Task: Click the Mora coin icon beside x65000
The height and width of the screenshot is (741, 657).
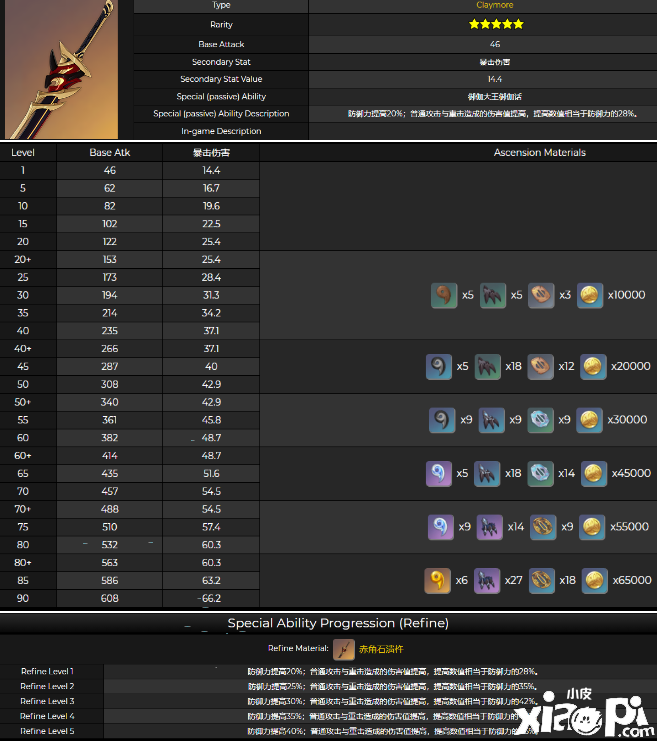Action: [x=594, y=580]
